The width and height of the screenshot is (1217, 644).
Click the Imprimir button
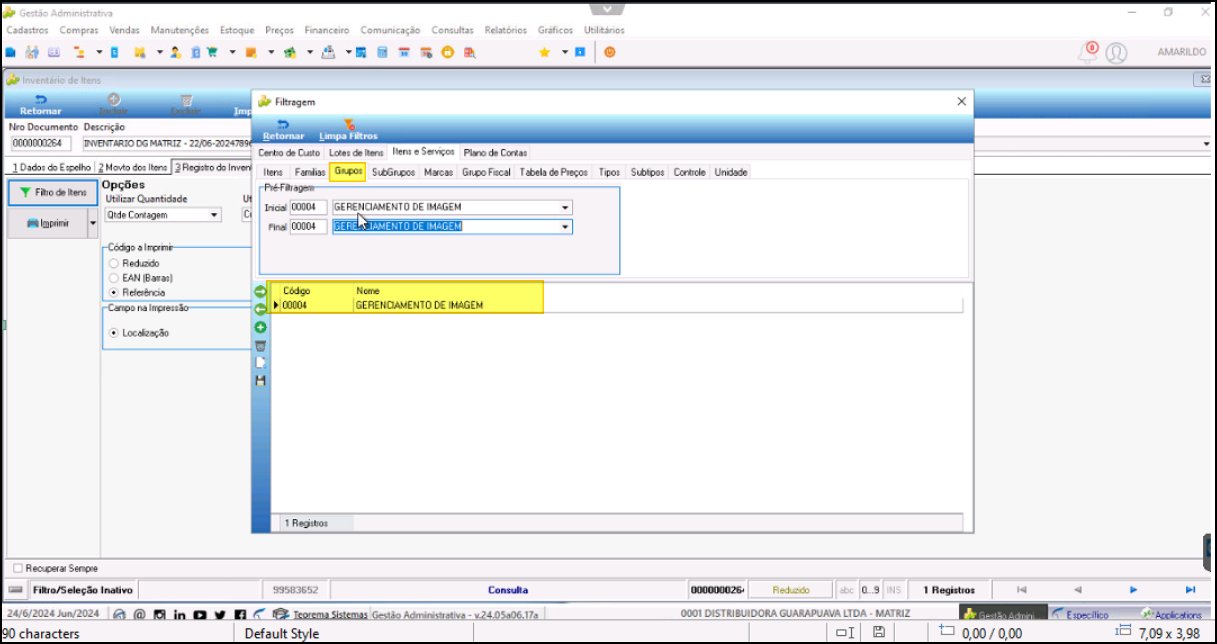coord(48,224)
